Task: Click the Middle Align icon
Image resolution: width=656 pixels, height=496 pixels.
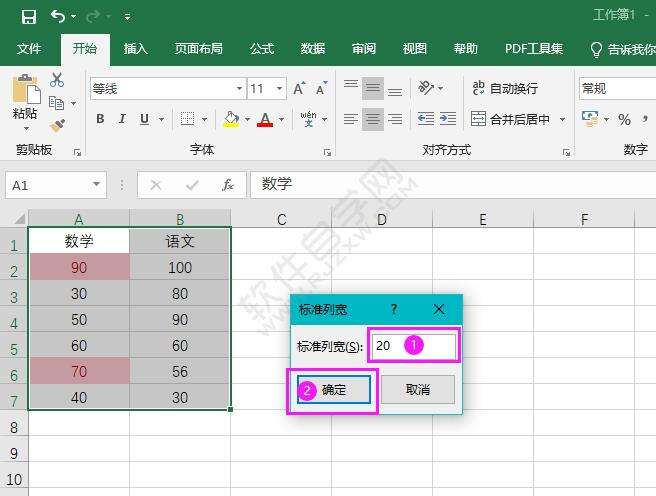Action: coord(373,88)
